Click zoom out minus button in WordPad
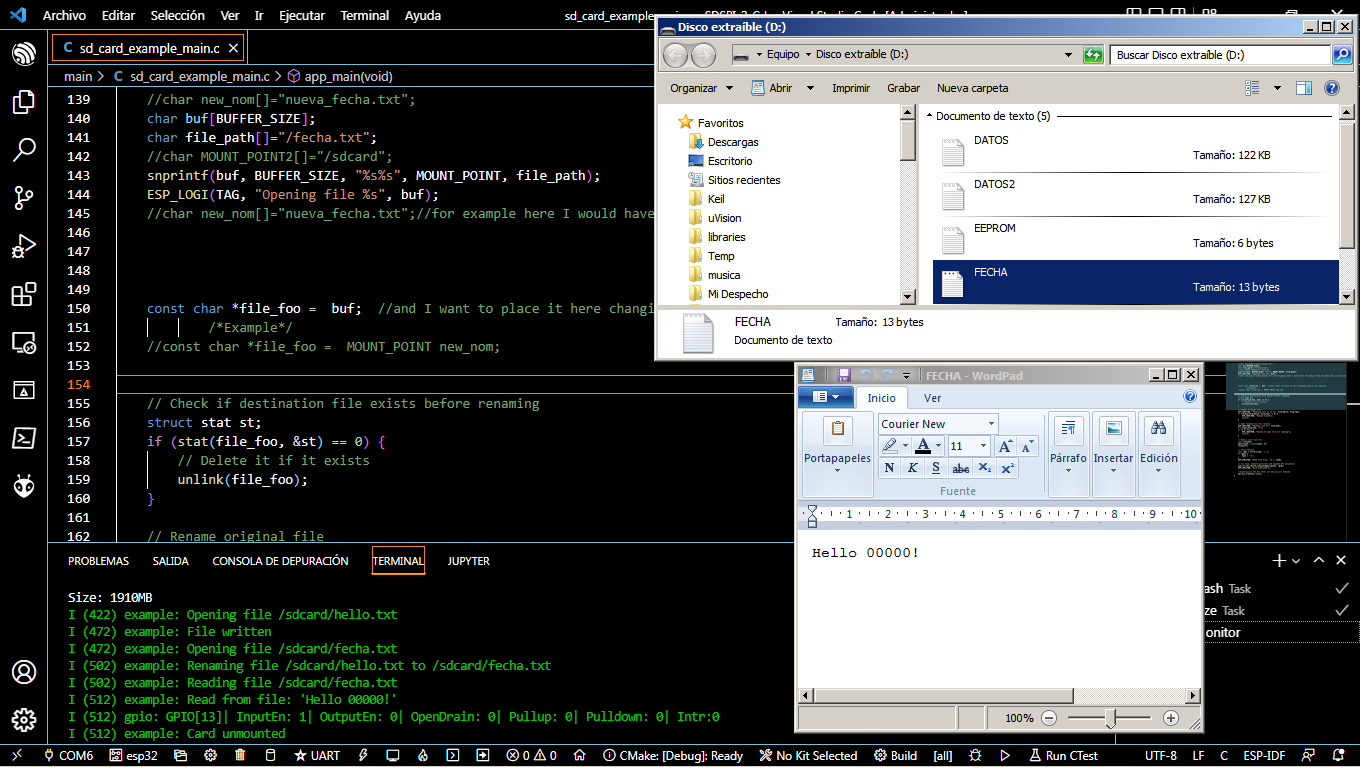The height and width of the screenshot is (768, 1360). (1049, 718)
